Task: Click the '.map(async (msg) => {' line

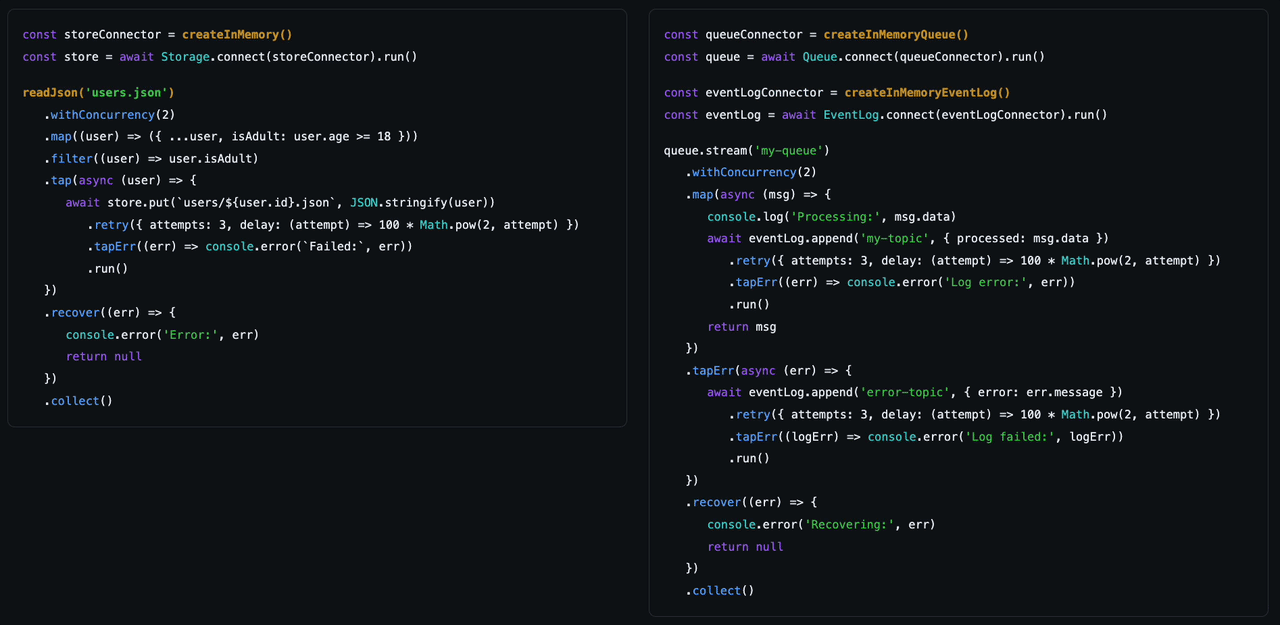Action: click(x=758, y=195)
